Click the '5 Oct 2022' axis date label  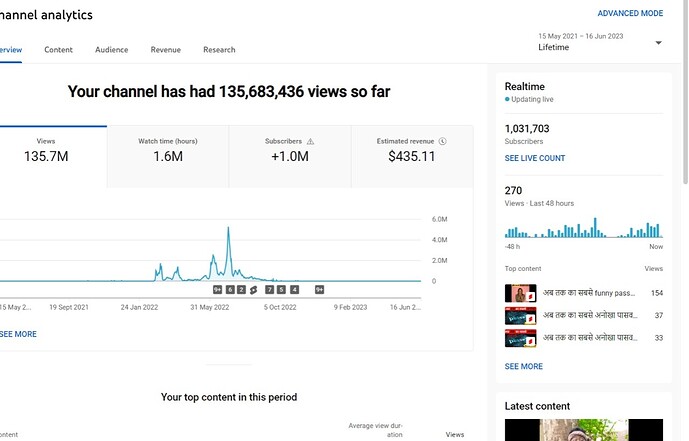(x=280, y=307)
